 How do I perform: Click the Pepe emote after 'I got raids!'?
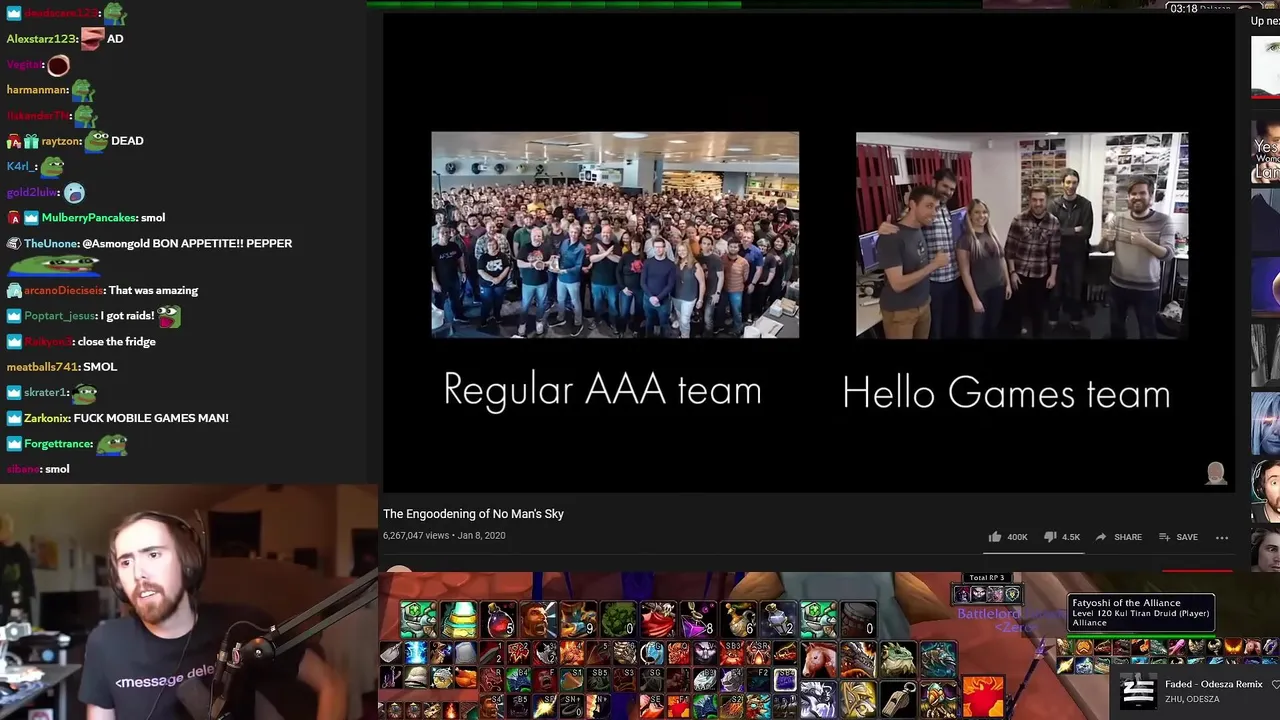pyautogui.click(x=169, y=316)
